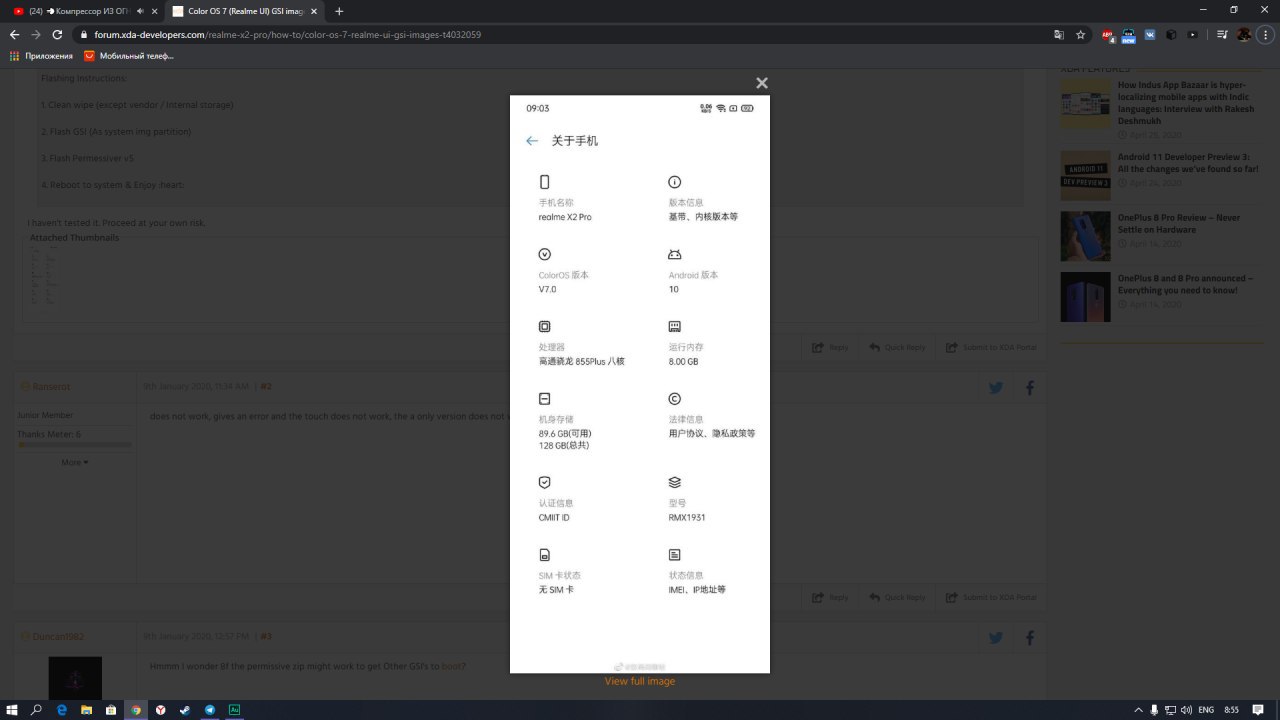Viewport: 1280px width, 720px height.
Task: Share post #3 on Twitter
Action: pyautogui.click(x=996, y=638)
